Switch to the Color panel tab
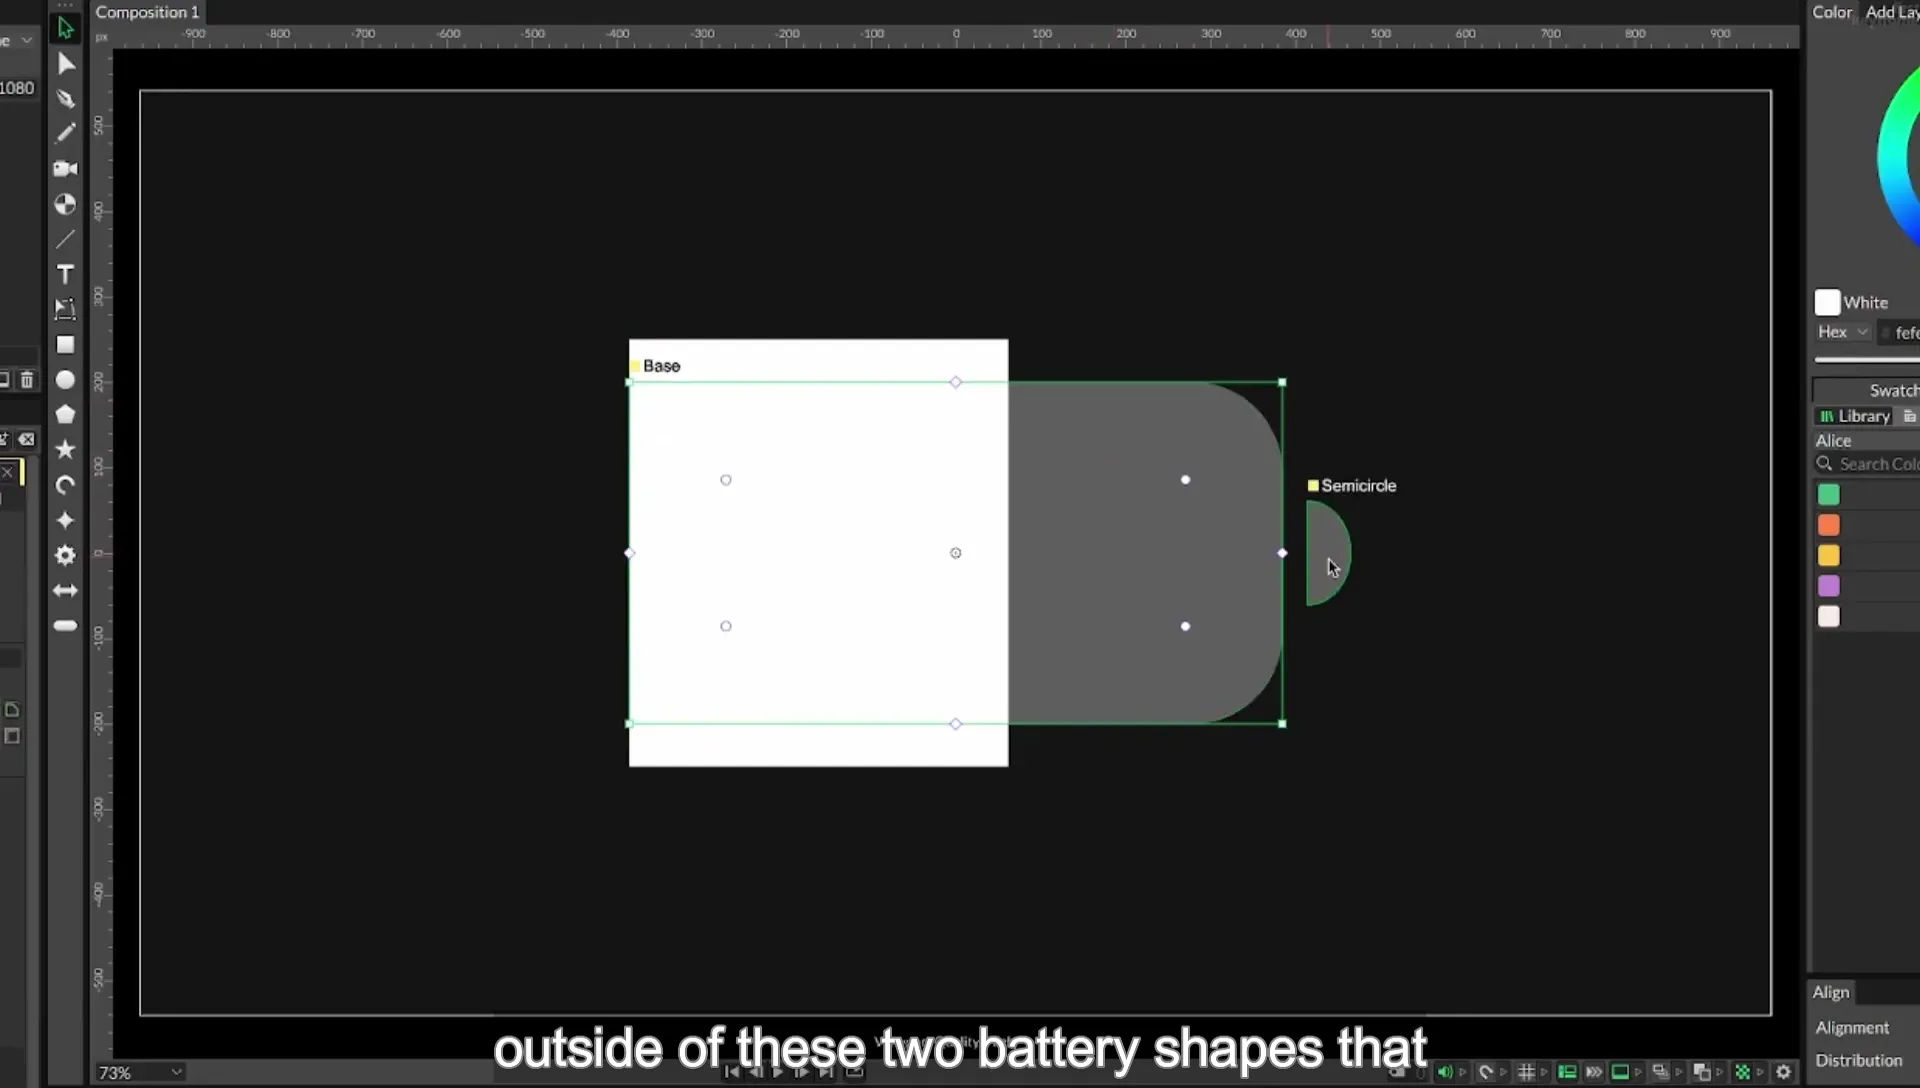This screenshot has width=1920, height=1088. pos(1832,12)
